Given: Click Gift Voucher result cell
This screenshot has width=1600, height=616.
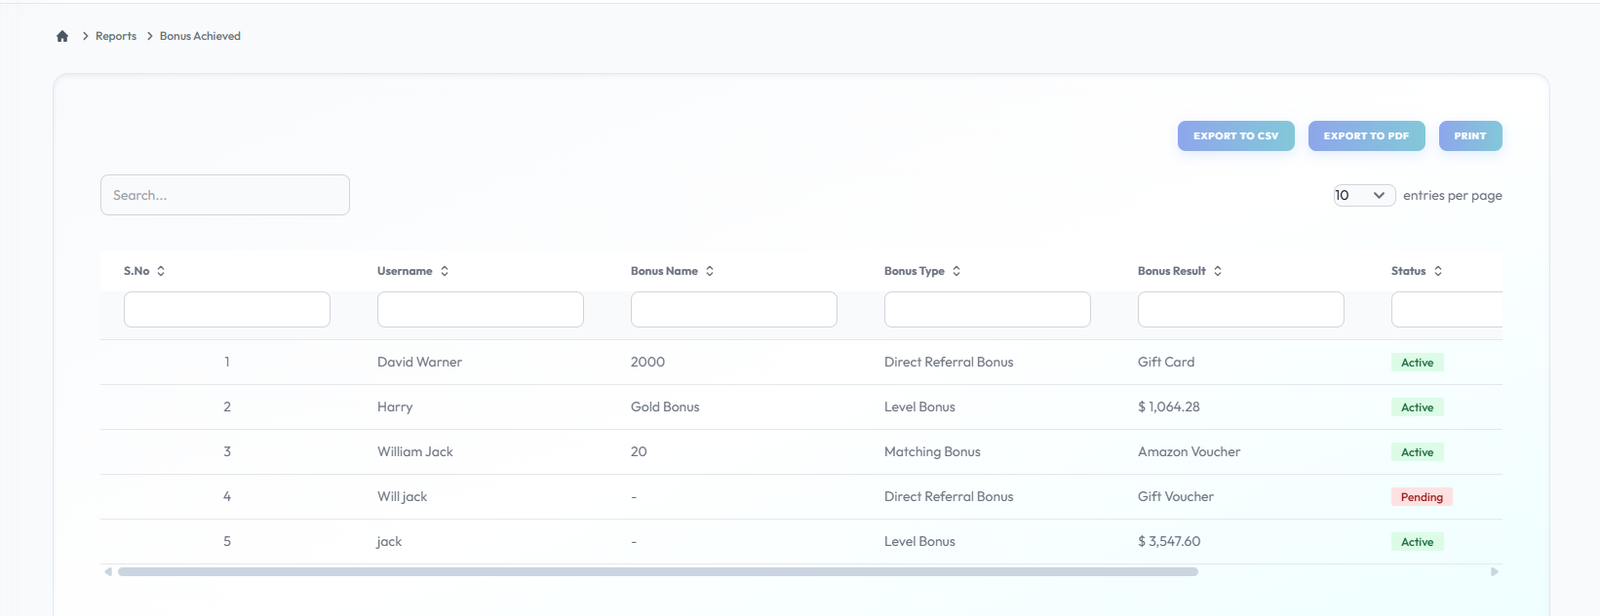Looking at the screenshot, I should point(1176,497).
